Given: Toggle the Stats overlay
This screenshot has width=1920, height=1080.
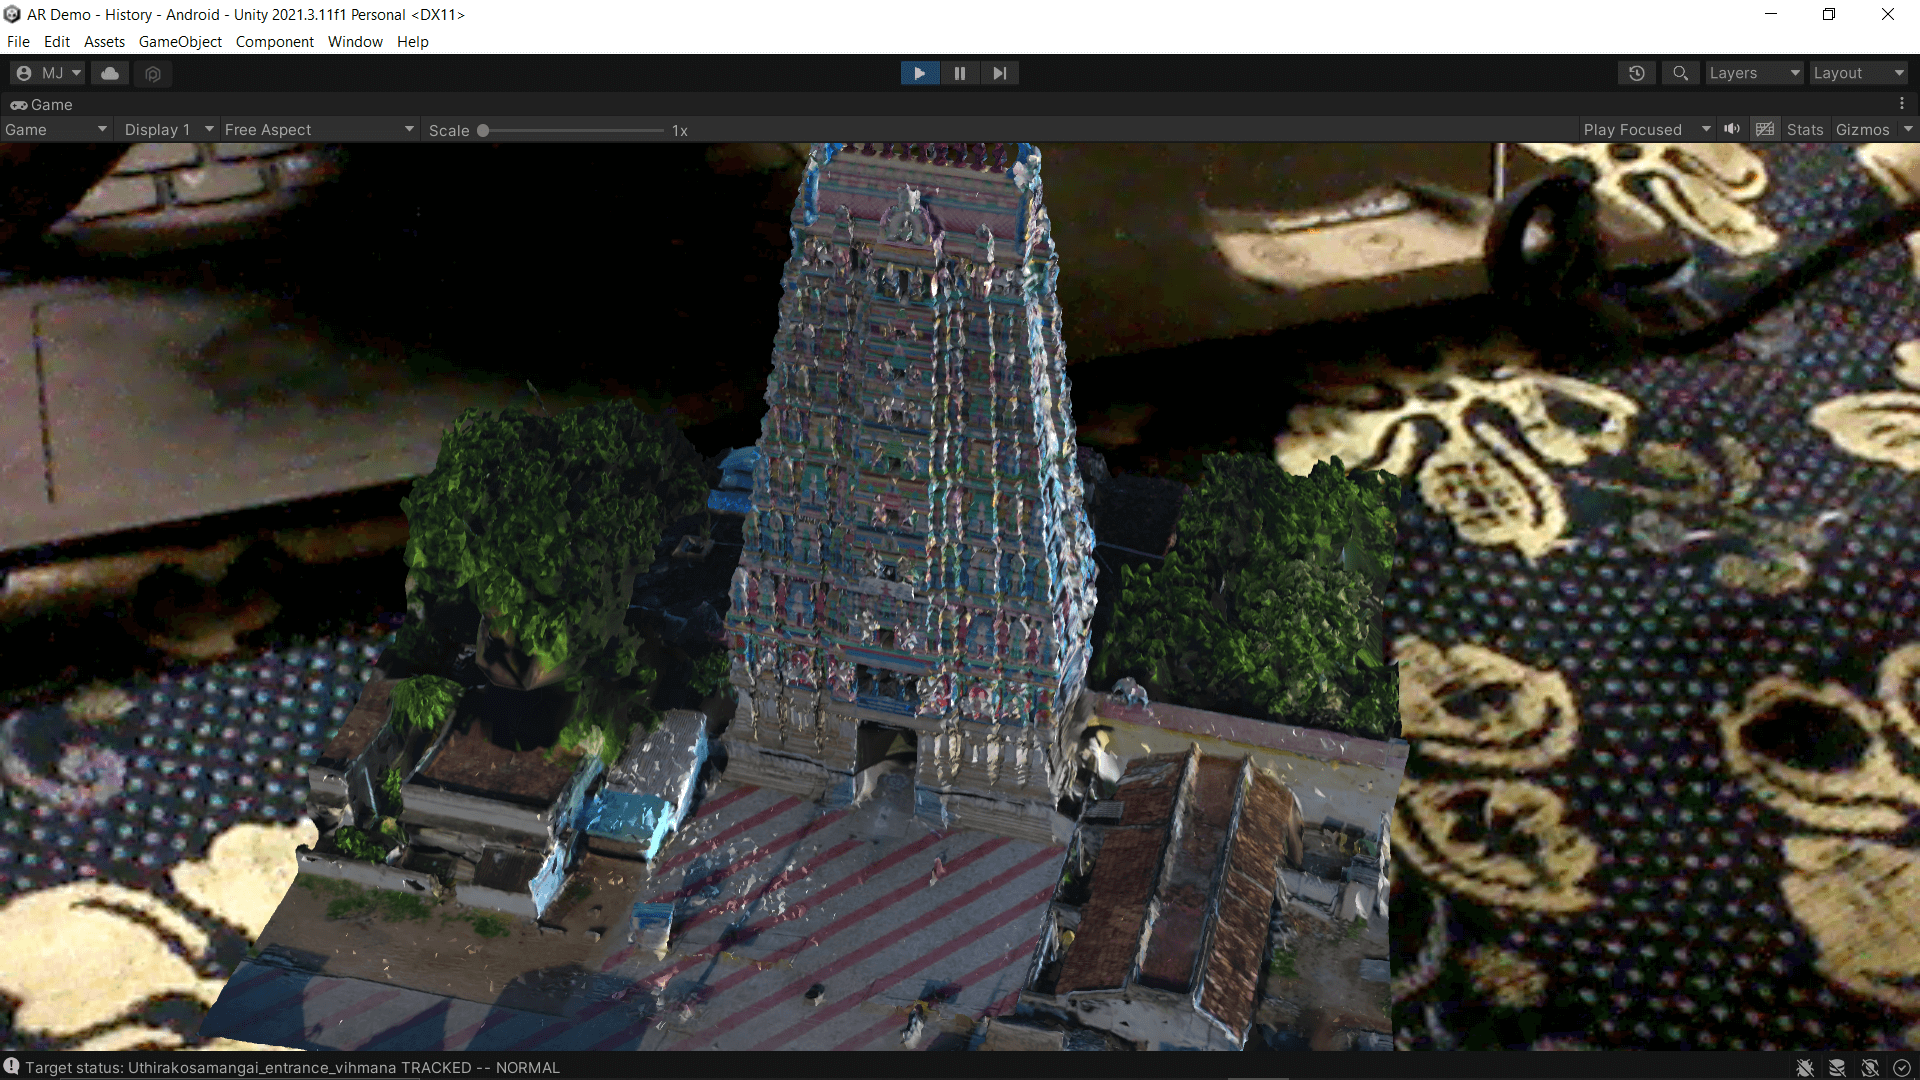Looking at the screenshot, I should tap(1804, 130).
